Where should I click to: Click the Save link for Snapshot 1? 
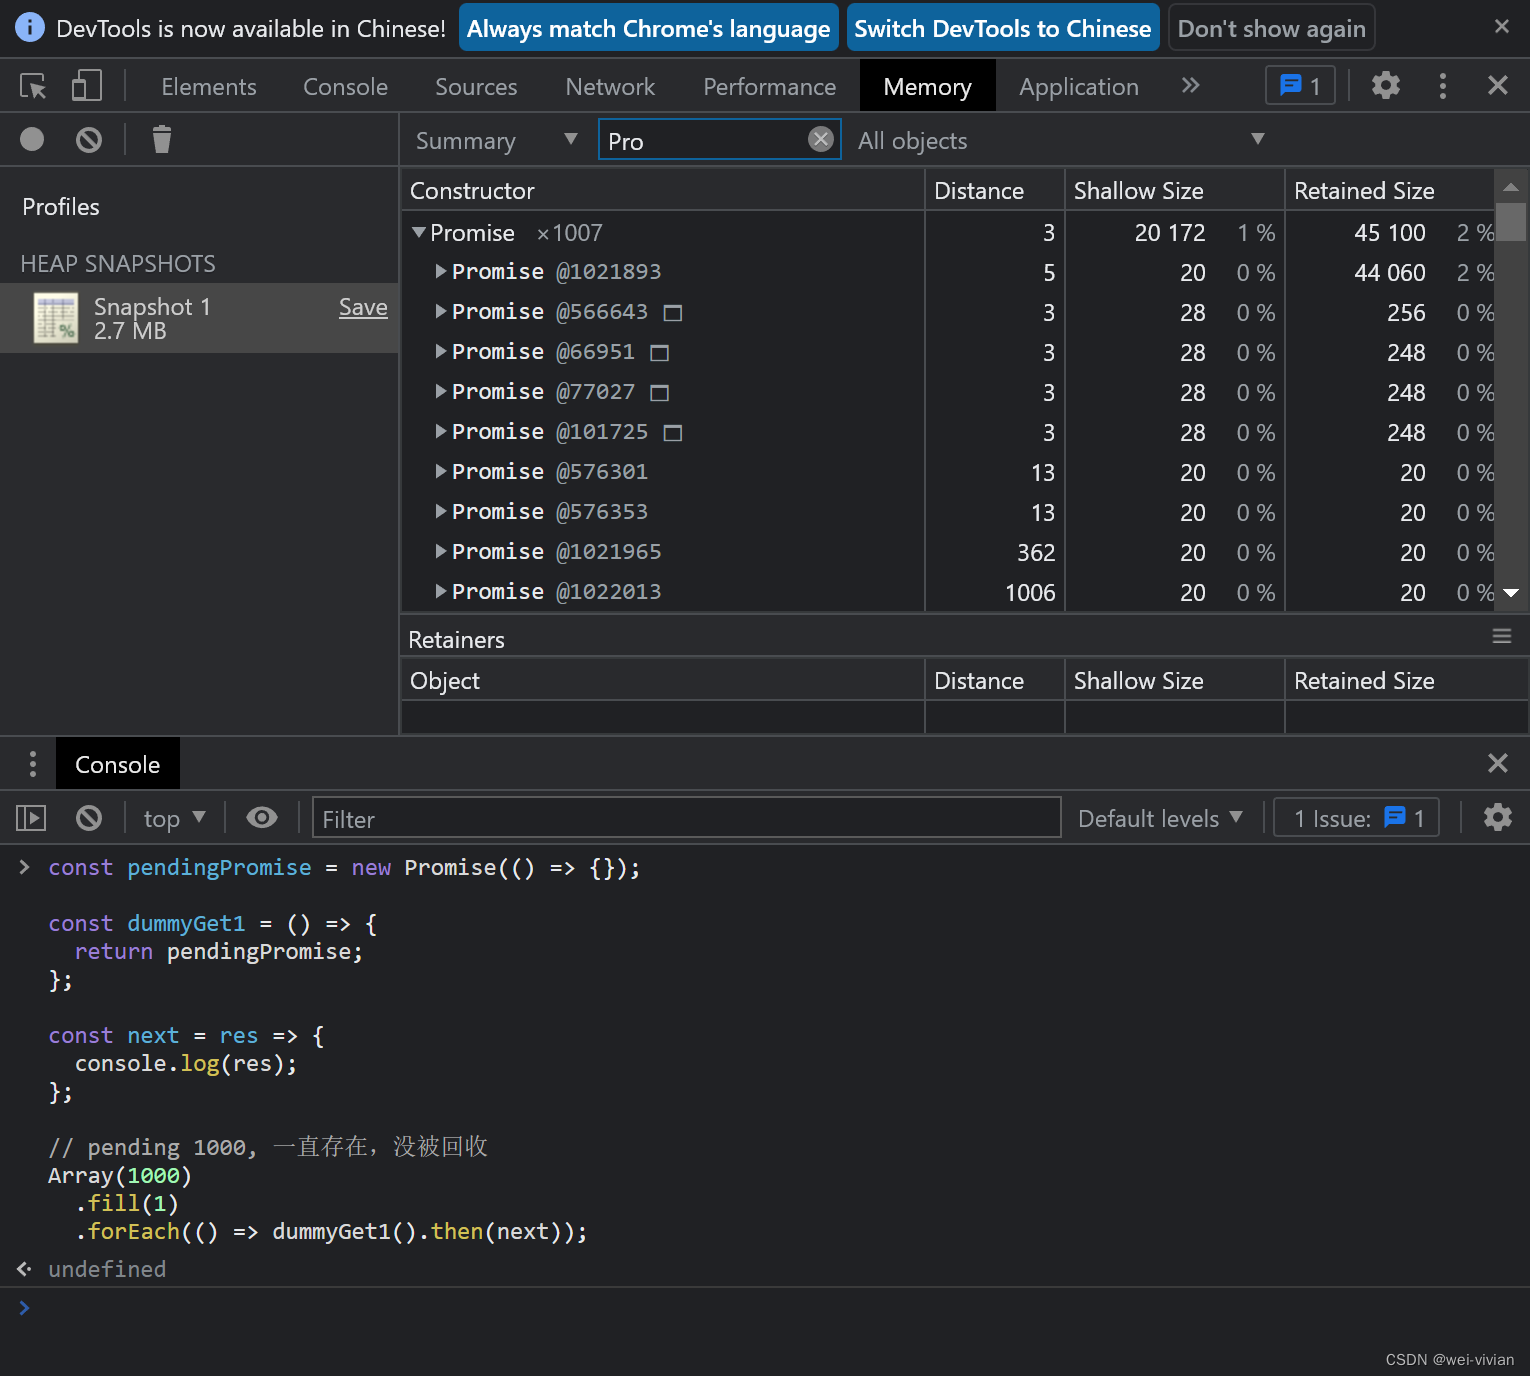(x=363, y=307)
